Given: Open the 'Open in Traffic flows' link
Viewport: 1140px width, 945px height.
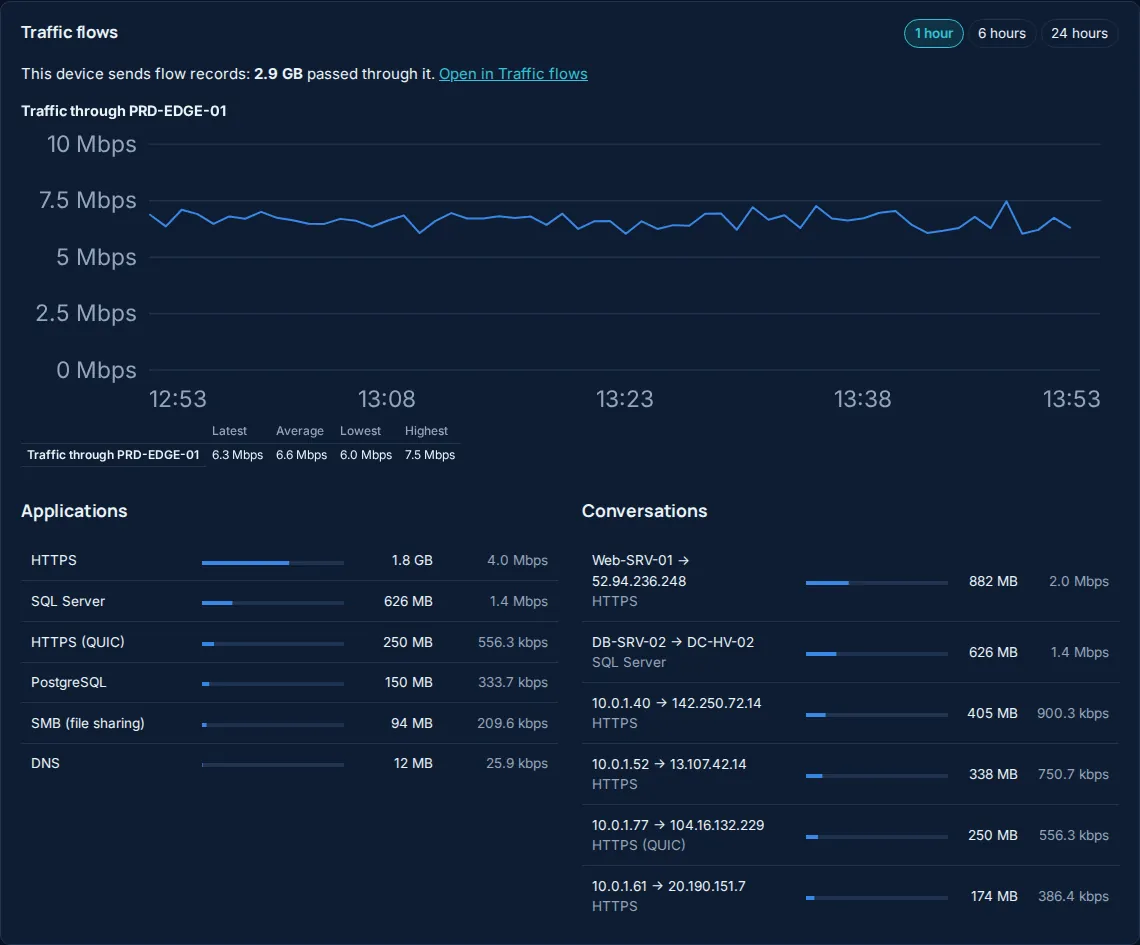Looking at the screenshot, I should (513, 73).
